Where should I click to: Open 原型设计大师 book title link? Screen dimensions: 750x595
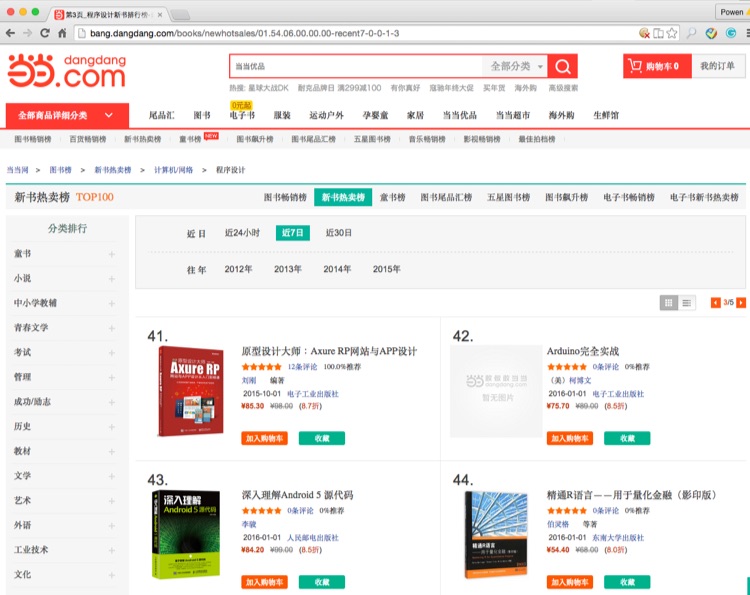click(x=329, y=351)
